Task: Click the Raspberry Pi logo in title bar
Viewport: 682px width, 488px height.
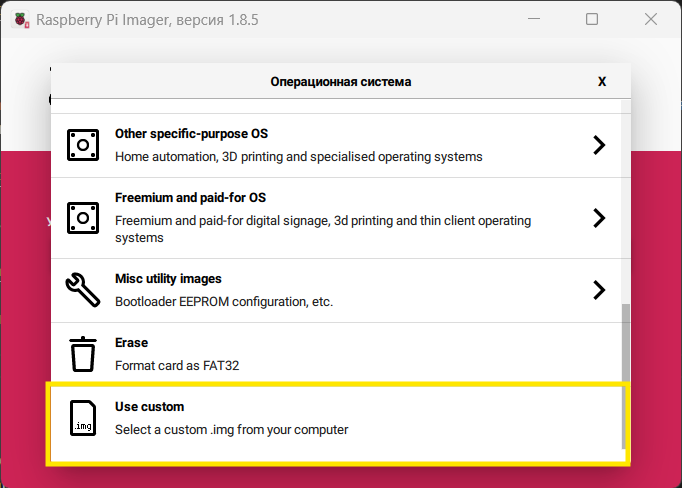Action: [18, 19]
